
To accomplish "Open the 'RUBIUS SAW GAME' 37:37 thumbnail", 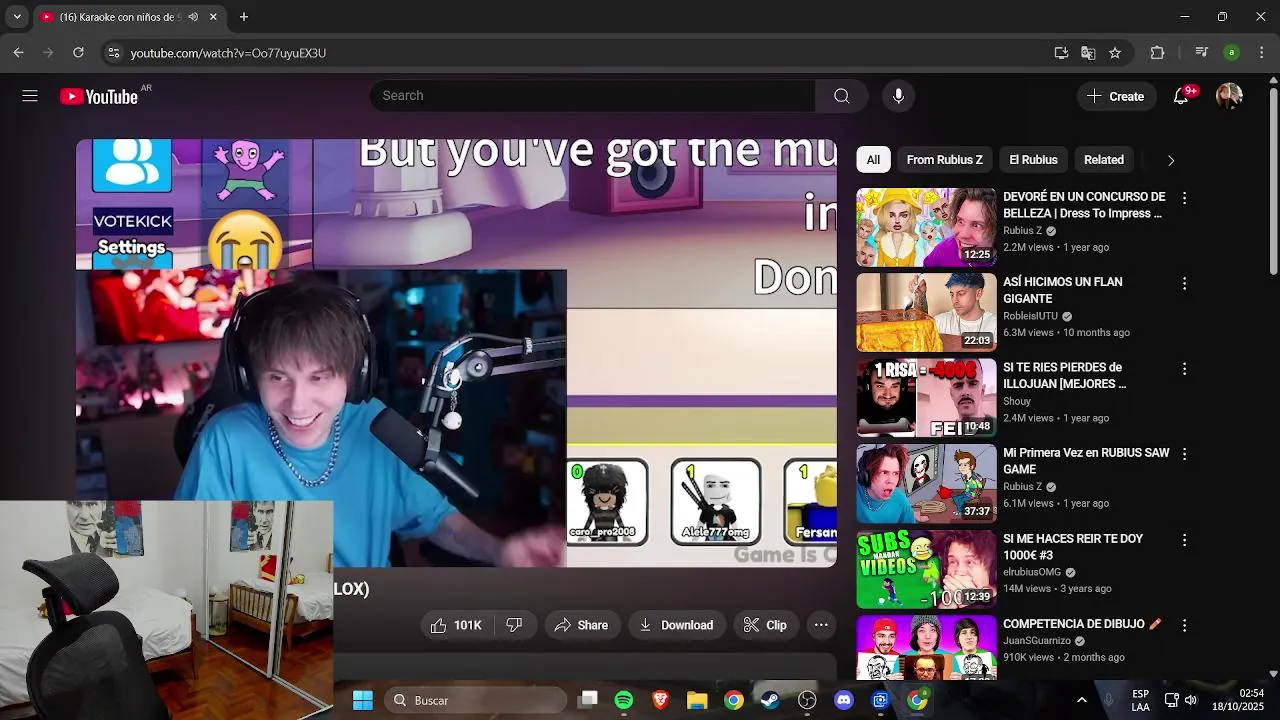I will pos(927,483).
